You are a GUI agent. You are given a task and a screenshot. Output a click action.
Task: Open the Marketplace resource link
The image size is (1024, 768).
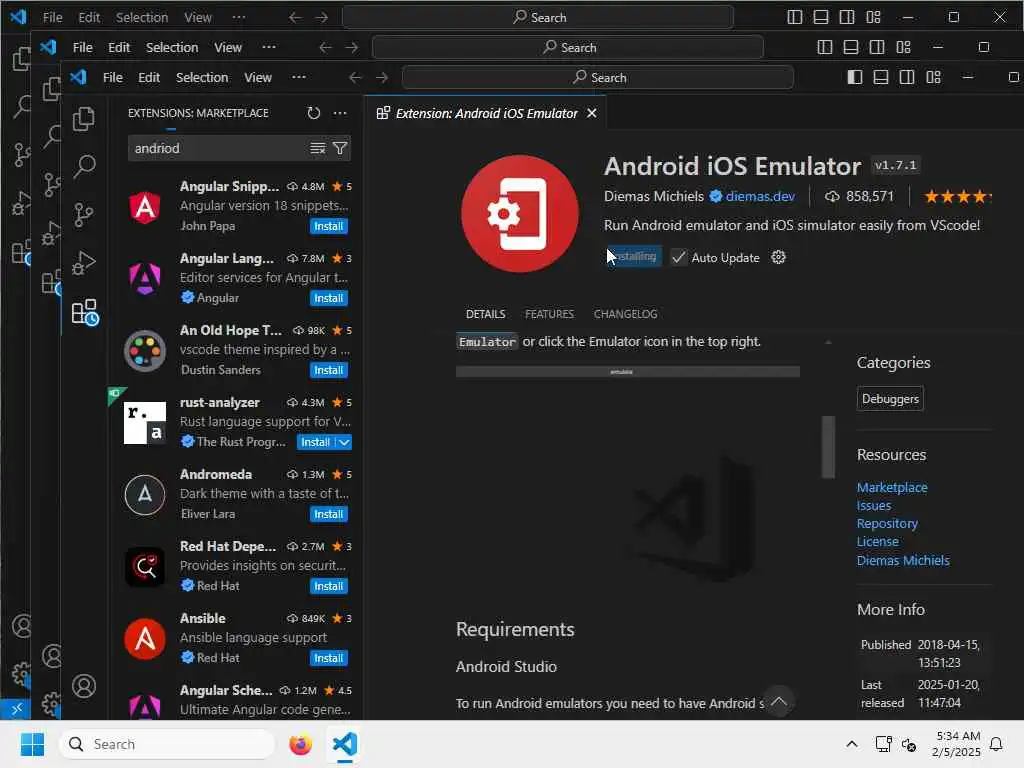click(892, 487)
